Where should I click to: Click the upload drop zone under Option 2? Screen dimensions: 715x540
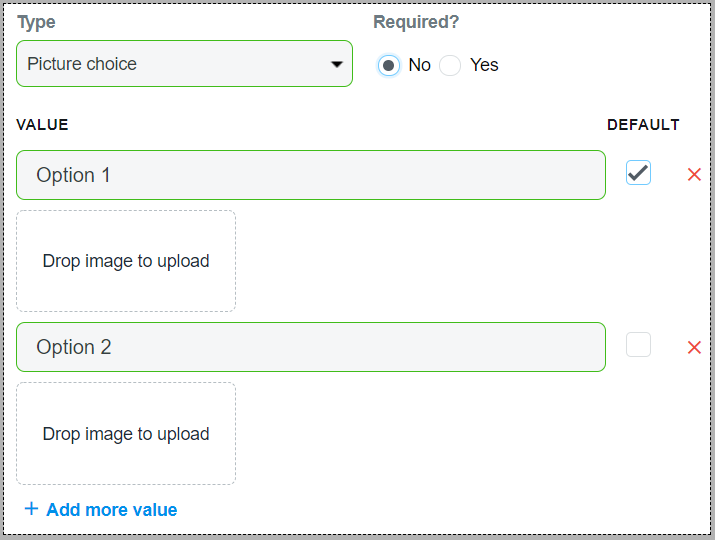click(126, 434)
